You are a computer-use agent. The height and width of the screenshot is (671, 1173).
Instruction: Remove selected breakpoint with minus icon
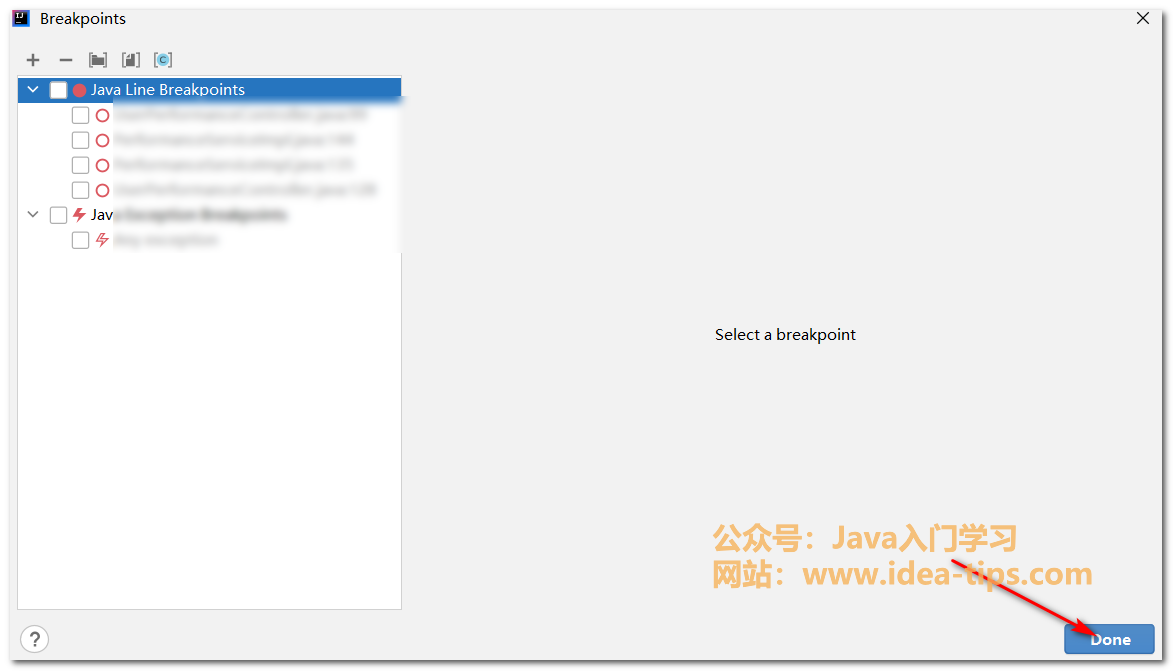(66, 60)
